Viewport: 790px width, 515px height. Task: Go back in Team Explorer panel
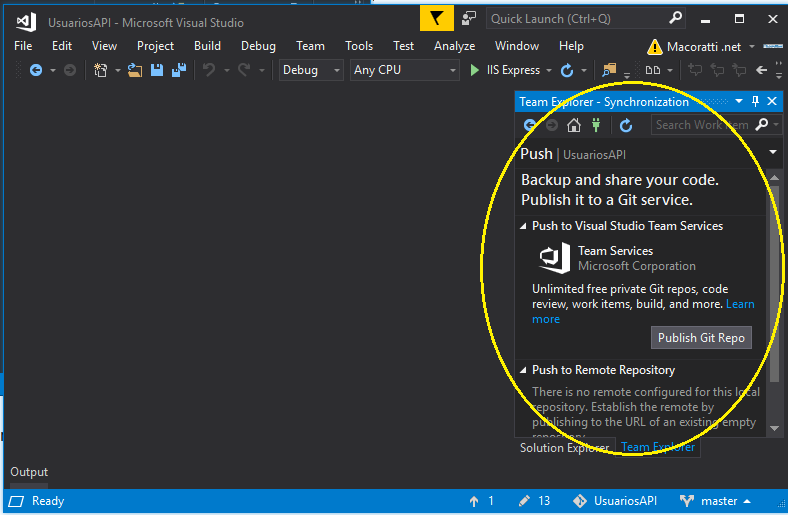click(x=530, y=125)
